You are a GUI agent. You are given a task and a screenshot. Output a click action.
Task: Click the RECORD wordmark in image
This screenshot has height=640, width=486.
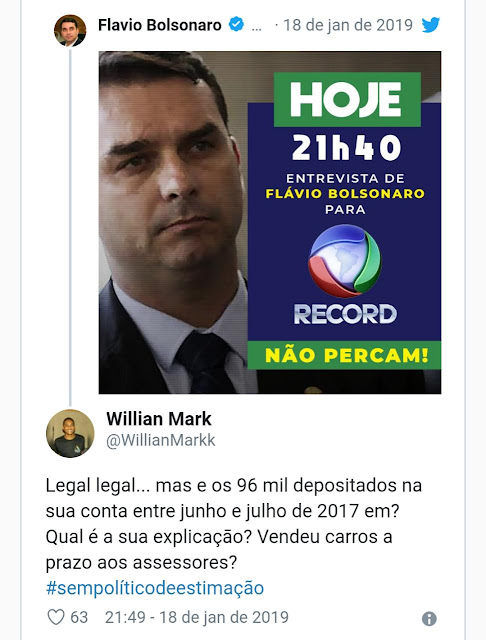coord(345,314)
